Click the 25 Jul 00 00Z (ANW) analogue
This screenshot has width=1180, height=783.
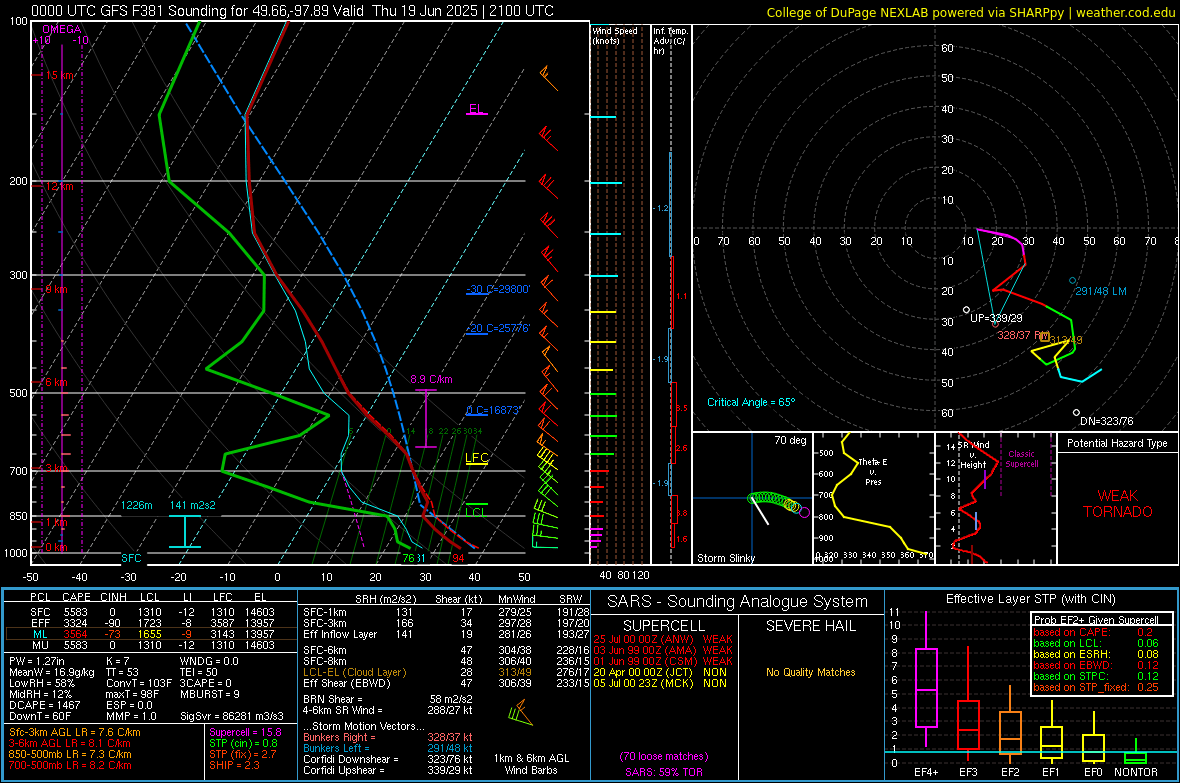point(663,639)
